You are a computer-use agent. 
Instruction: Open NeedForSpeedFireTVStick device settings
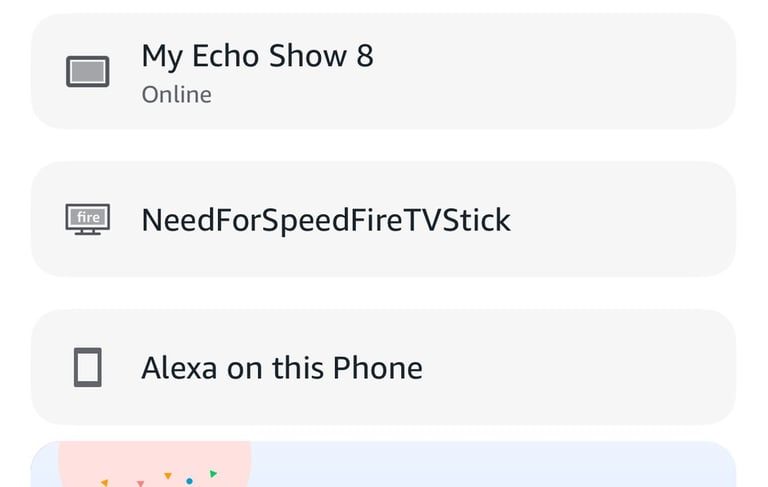[x=326, y=219]
